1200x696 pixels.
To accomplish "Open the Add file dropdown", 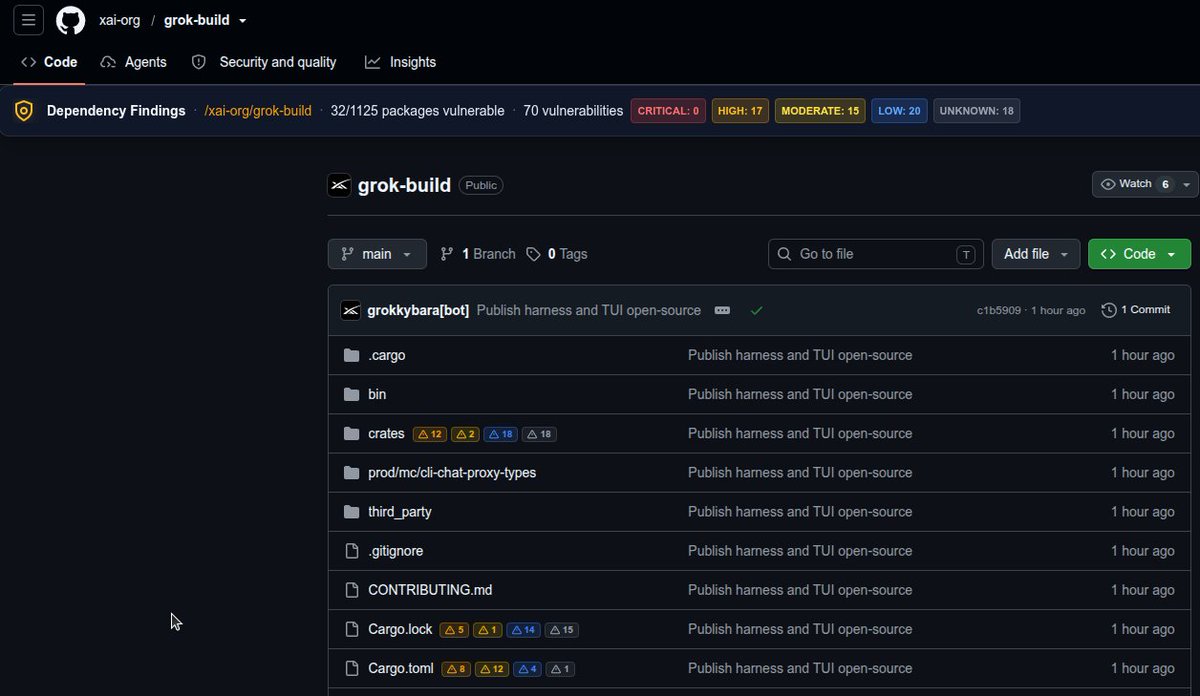I will pyautogui.click(x=1036, y=254).
